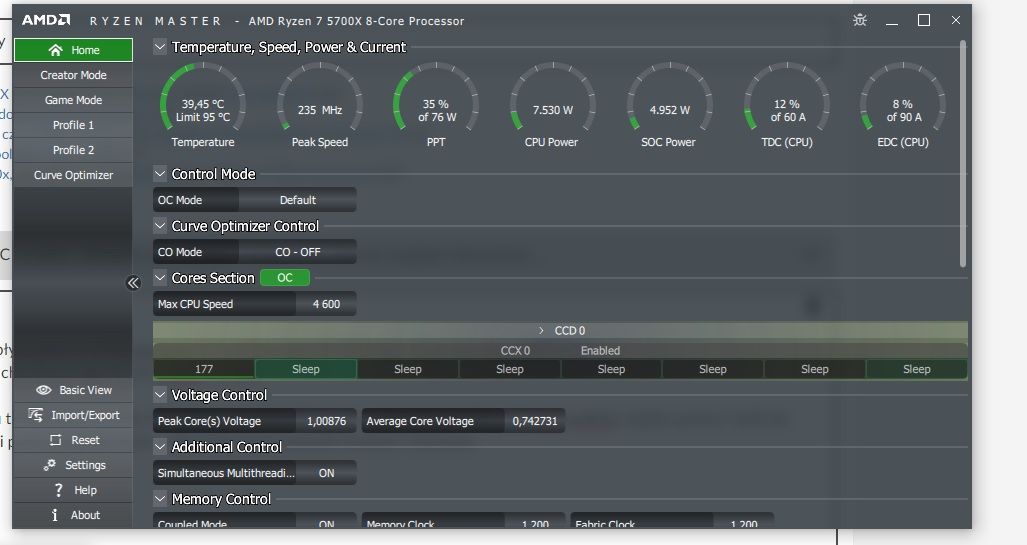The height and width of the screenshot is (545, 1027).
Task: Open the OC Mode Default dropdown
Action: pos(298,200)
